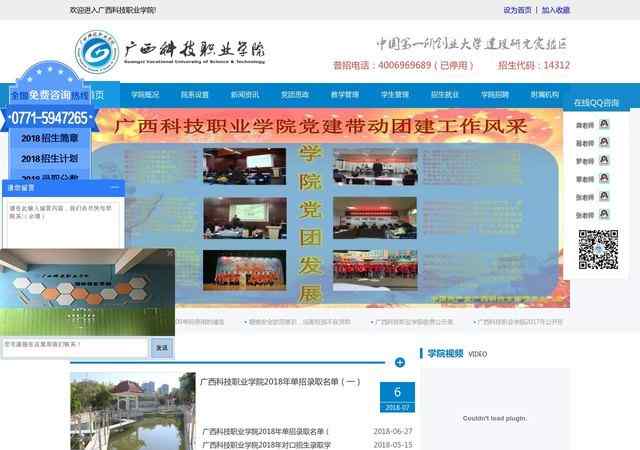Click the top-right conference photo in banner
The height and width of the screenshot is (450, 640).
pos(375,167)
